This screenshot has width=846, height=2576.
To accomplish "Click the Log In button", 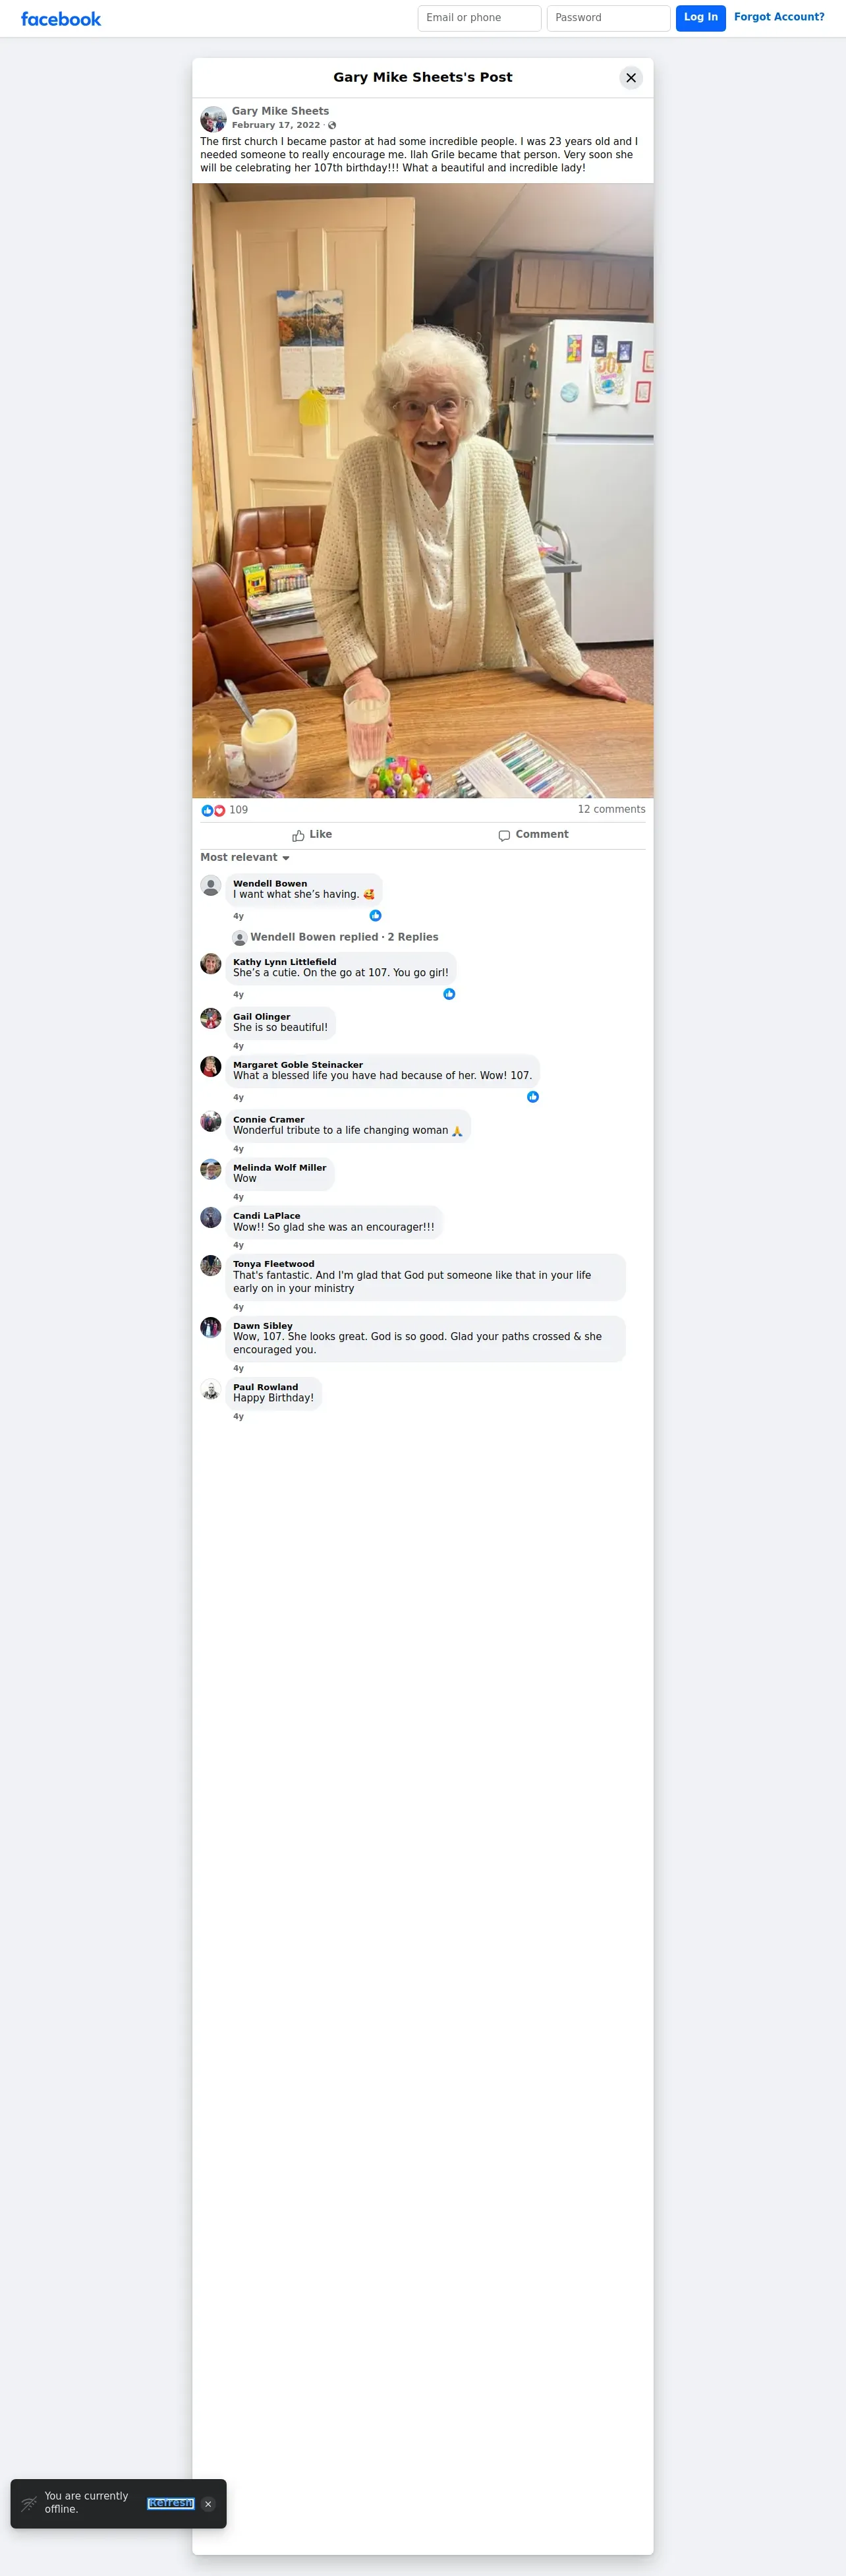I will [701, 18].
